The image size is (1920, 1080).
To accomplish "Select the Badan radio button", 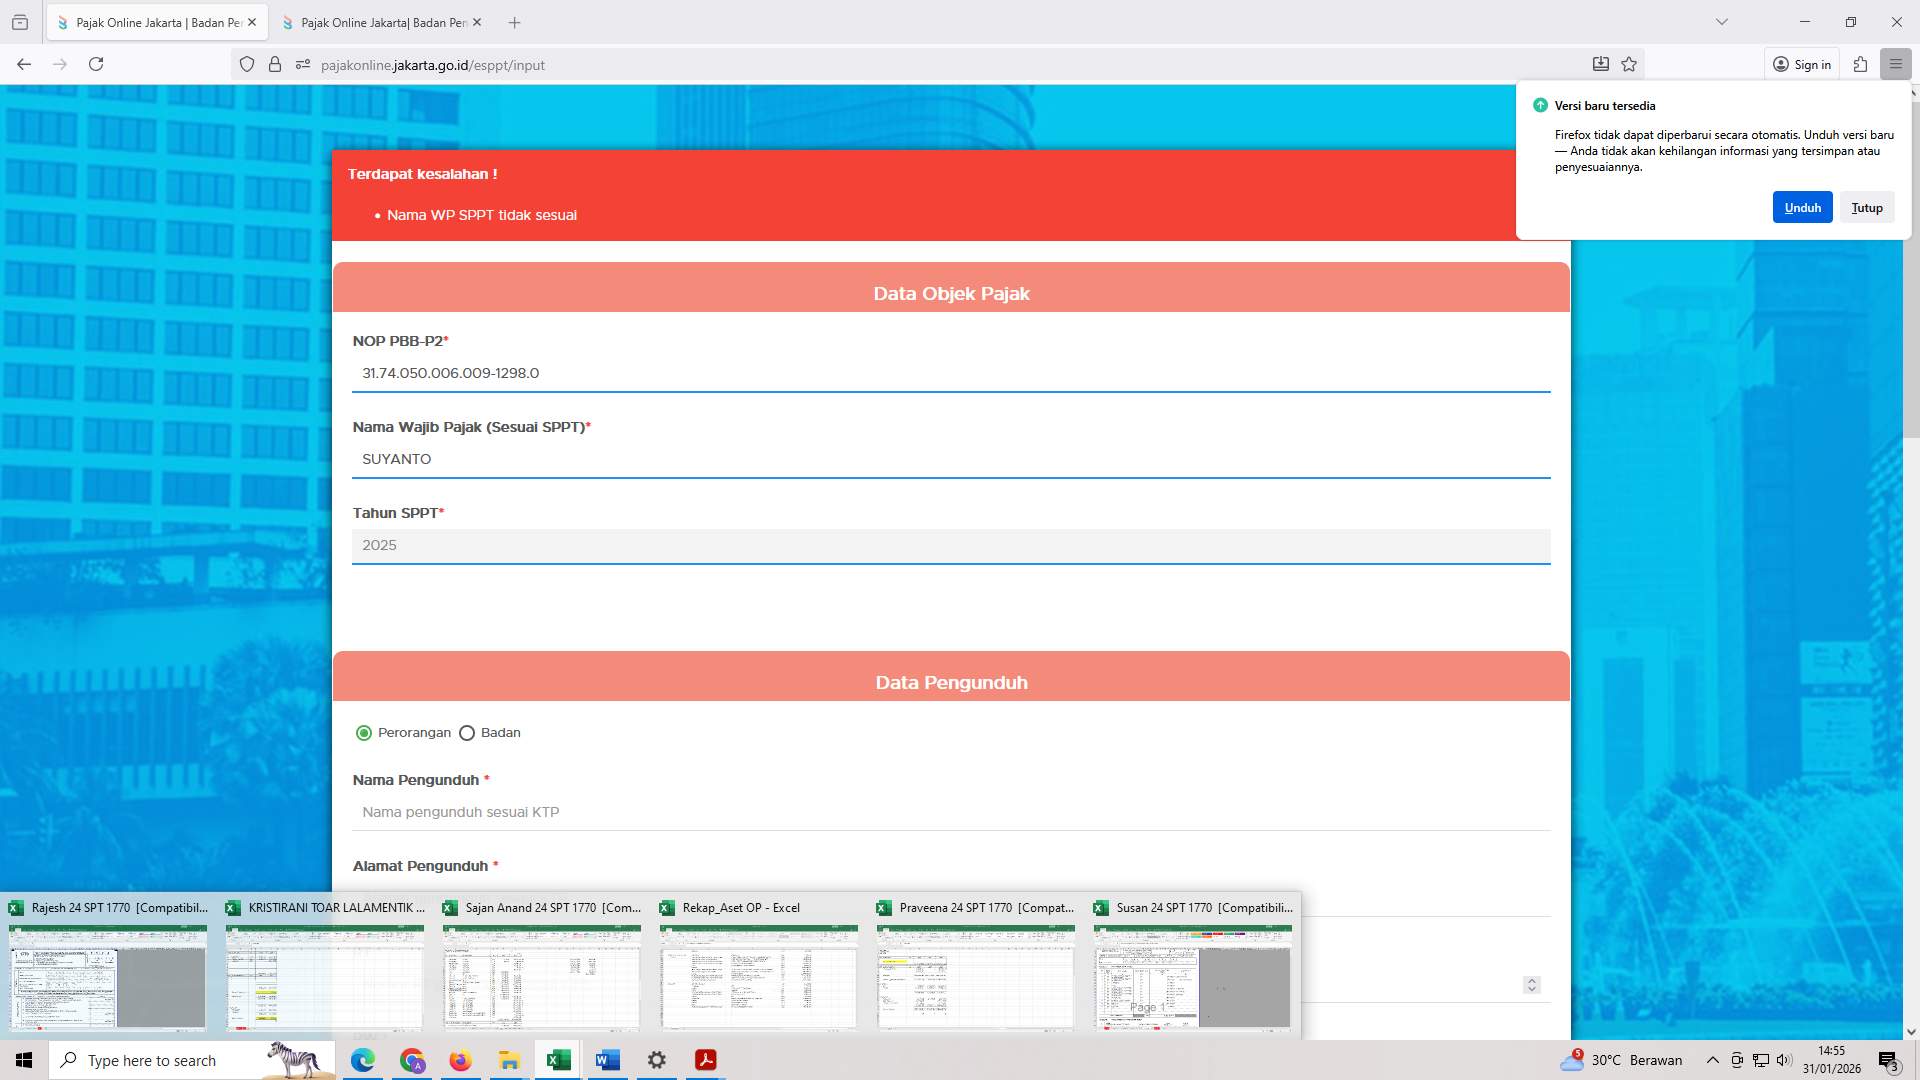I will point(467,732).
